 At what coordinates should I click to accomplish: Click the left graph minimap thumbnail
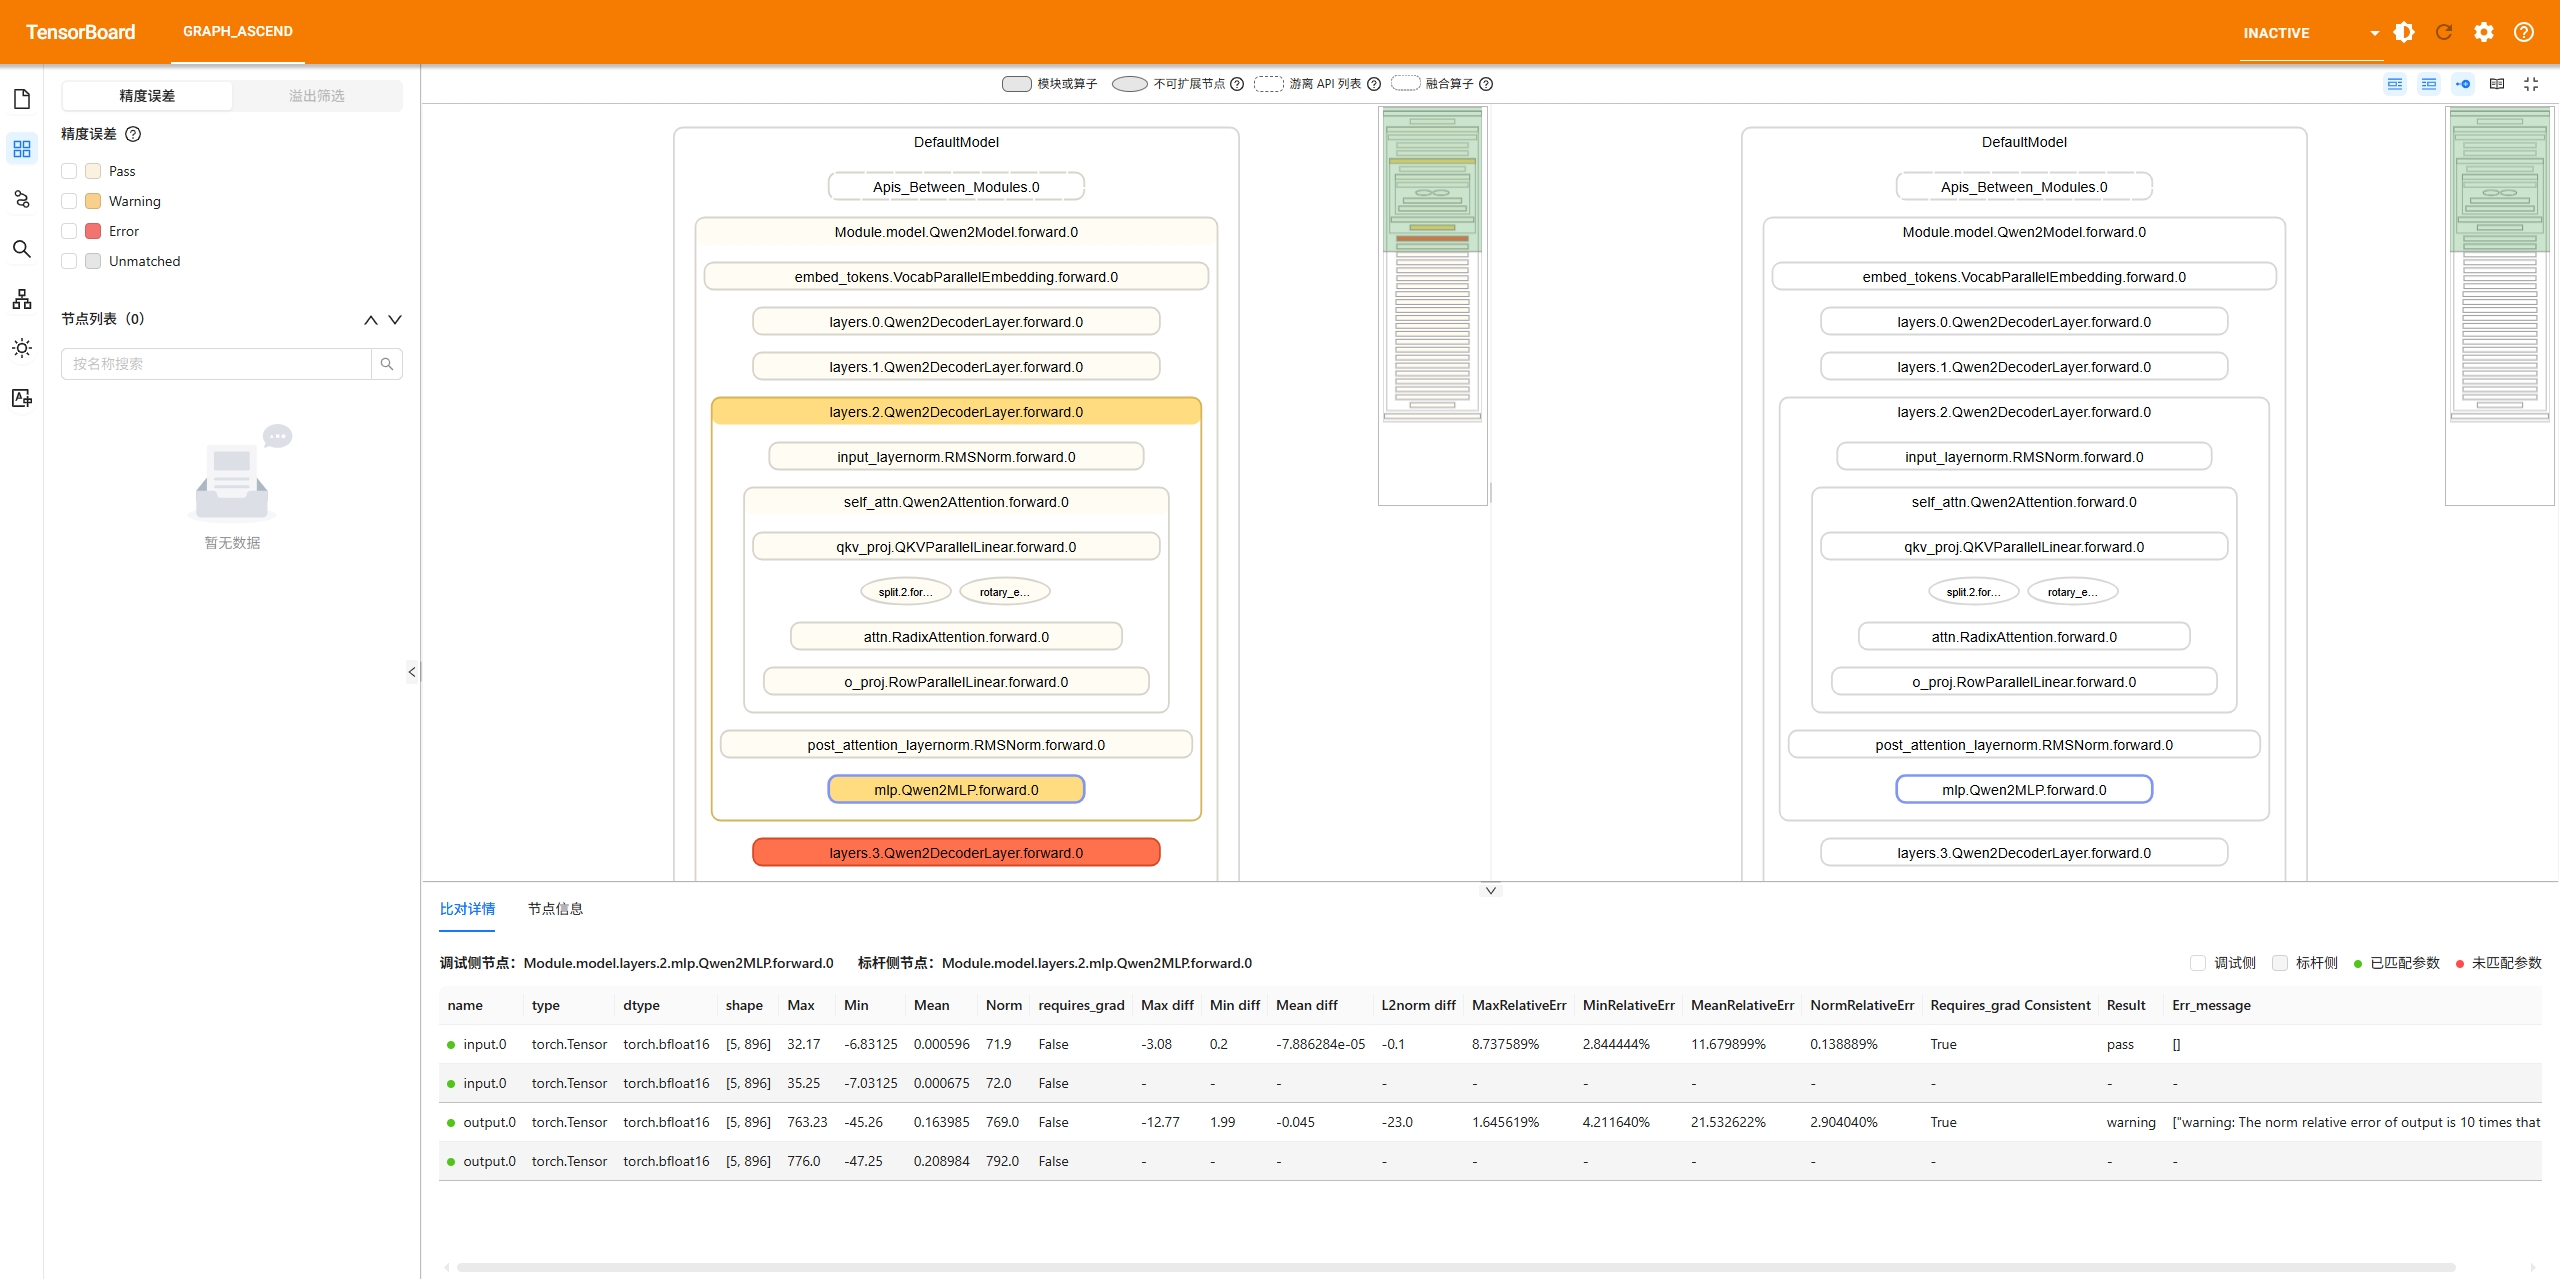(1432, 306)
